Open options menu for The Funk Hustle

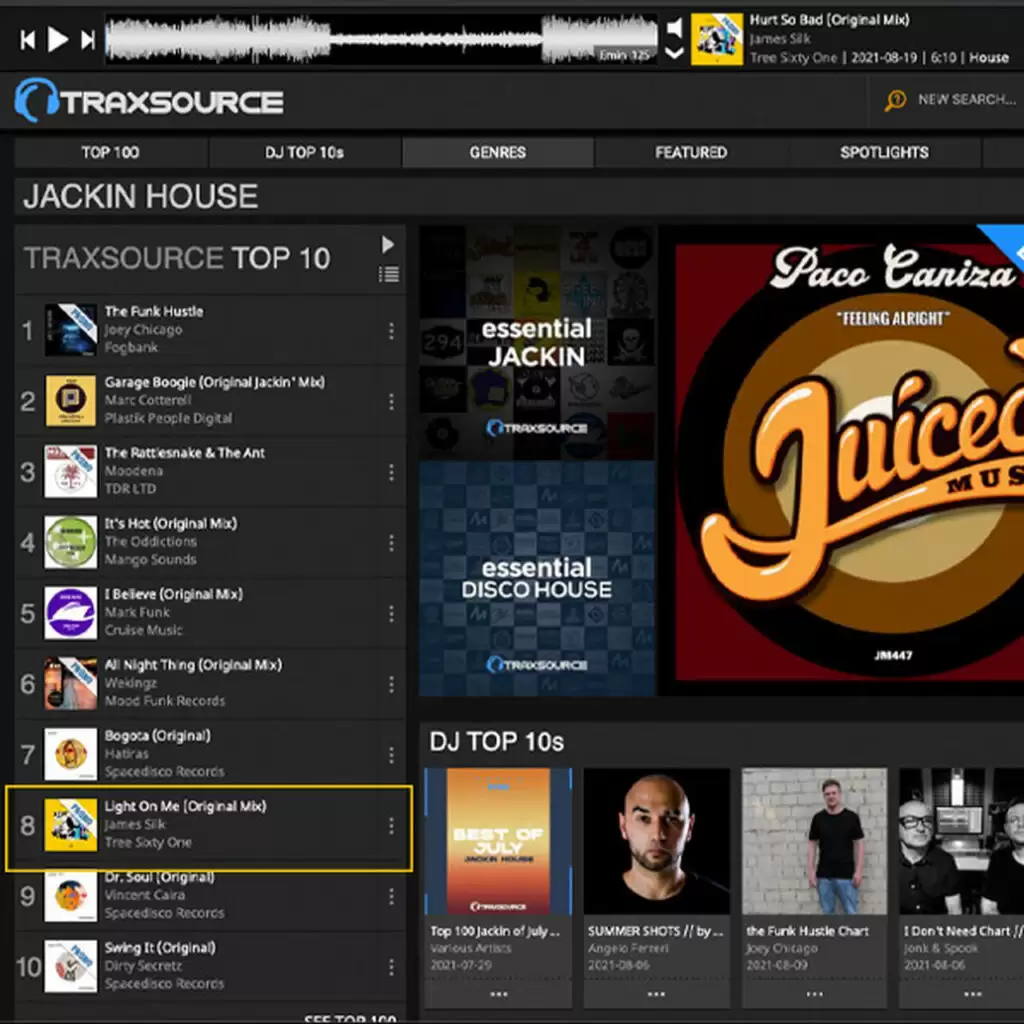coord(391,331)
